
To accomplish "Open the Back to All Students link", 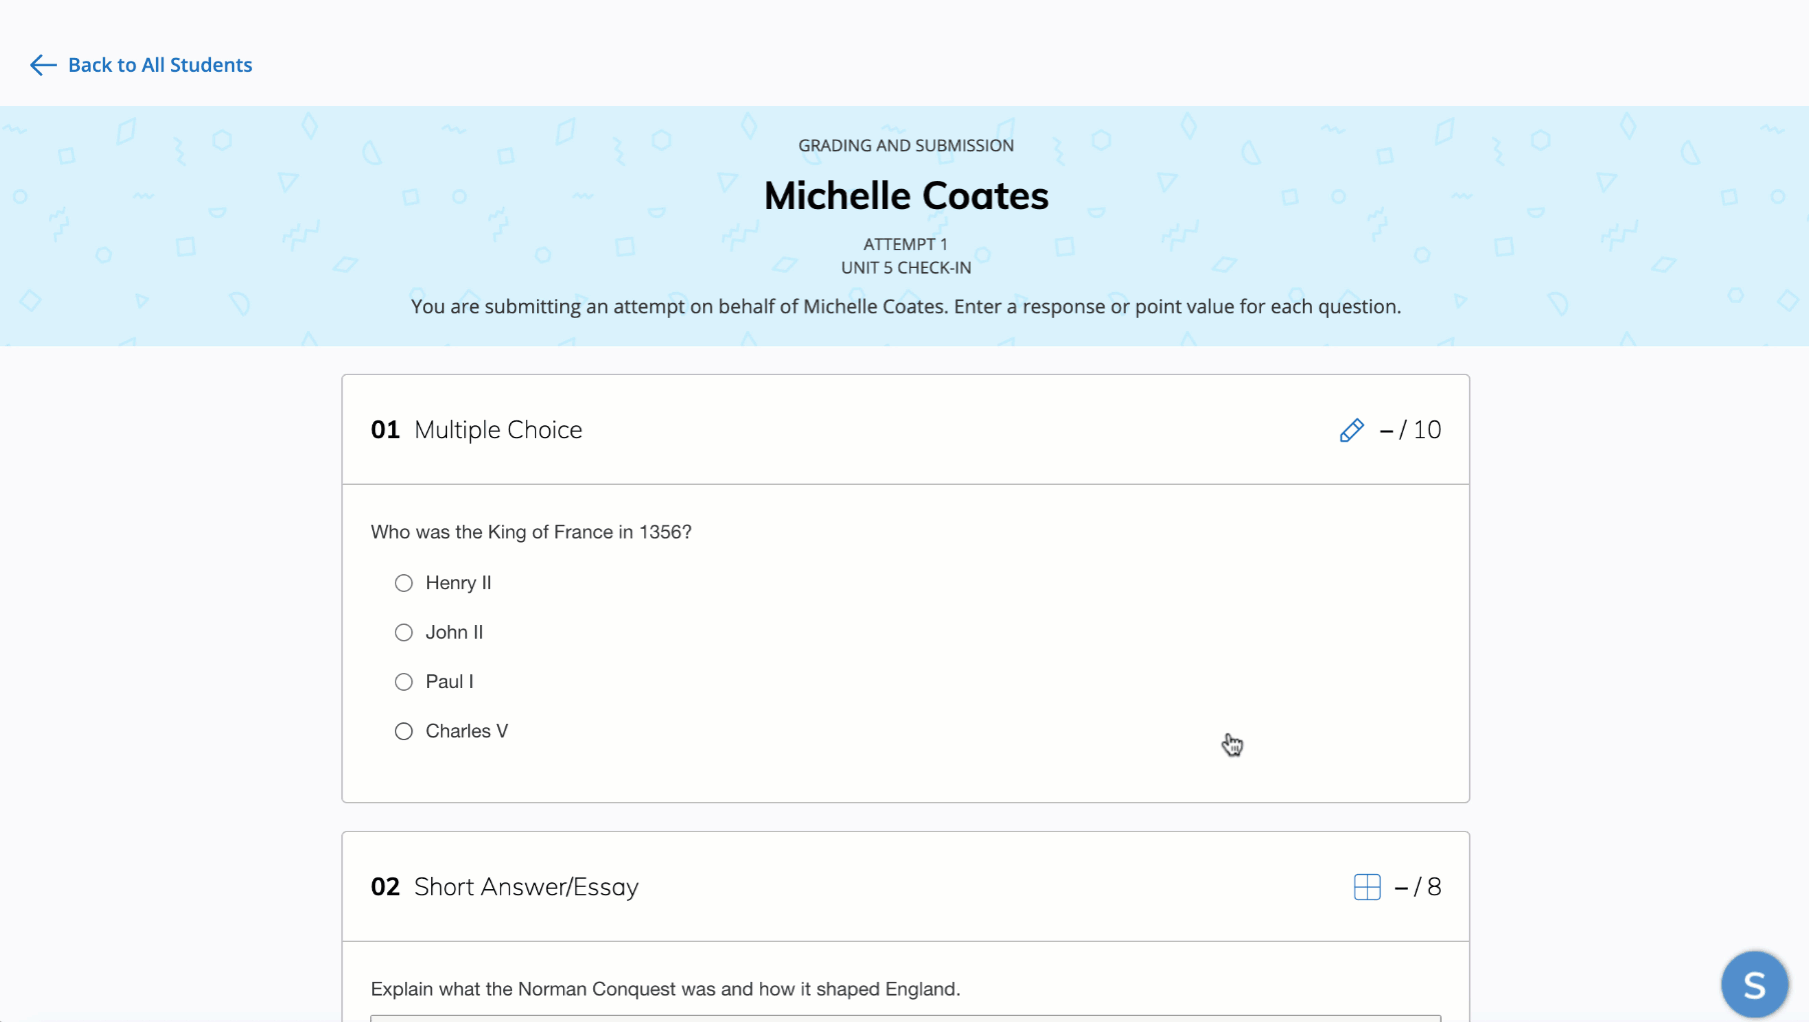I will (159, 65).
